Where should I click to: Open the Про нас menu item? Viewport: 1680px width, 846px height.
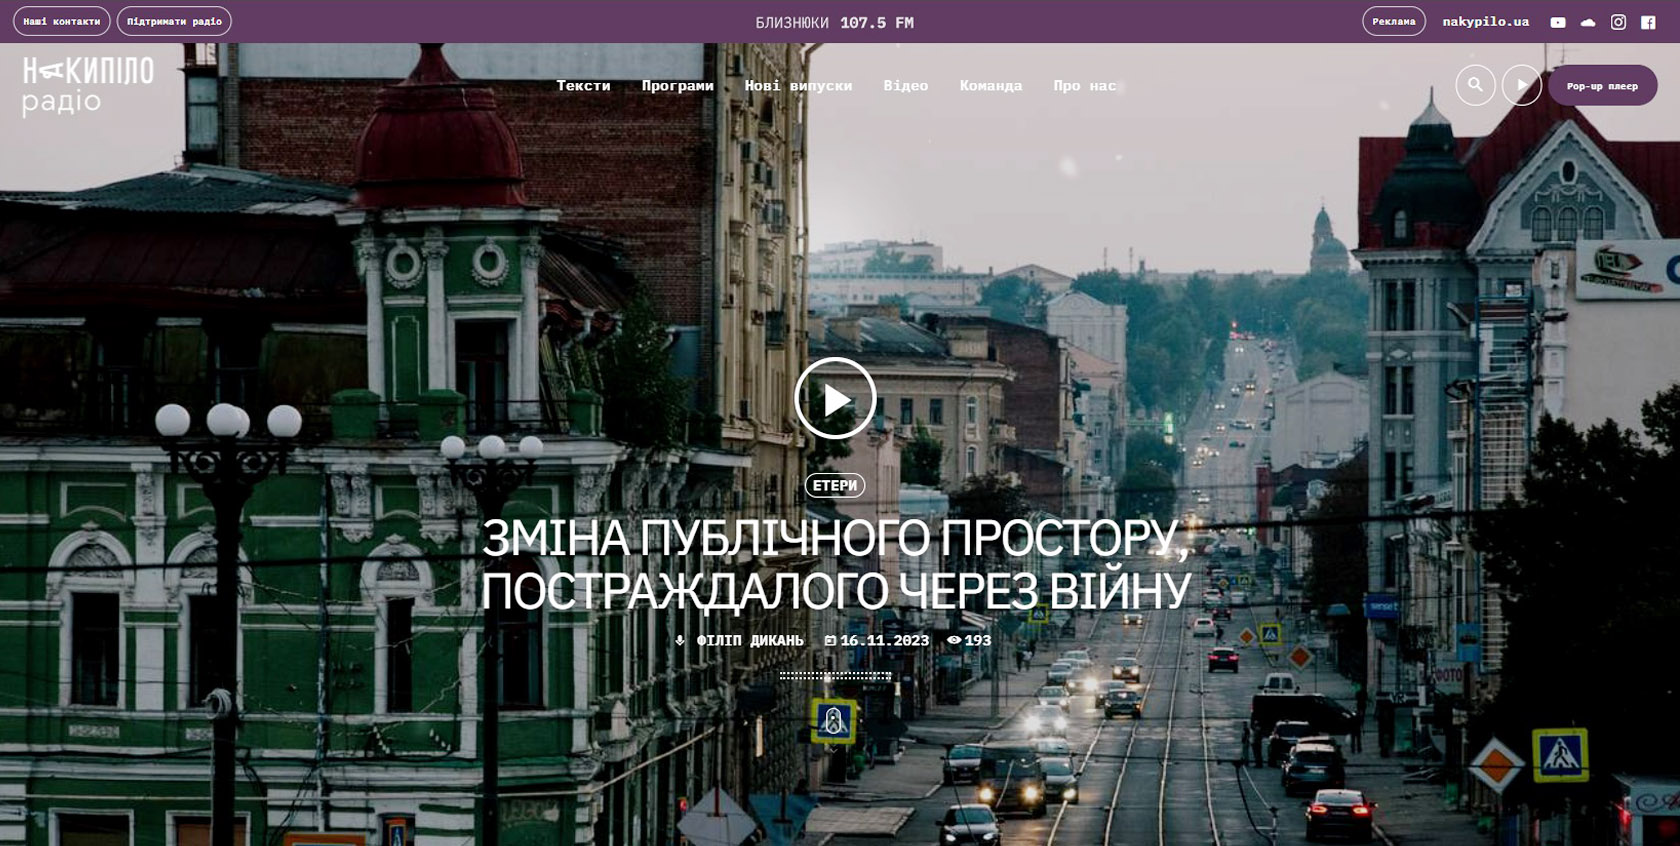1084,86
